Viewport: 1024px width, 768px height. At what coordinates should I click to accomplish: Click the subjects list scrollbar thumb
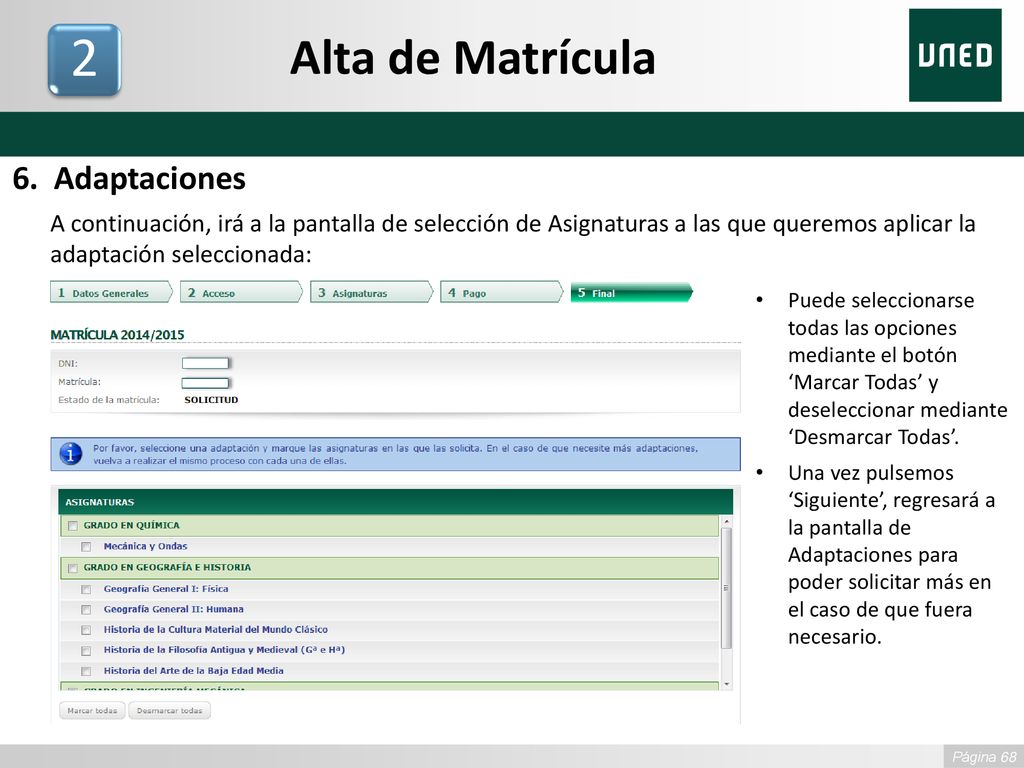(x=726, y=588)
